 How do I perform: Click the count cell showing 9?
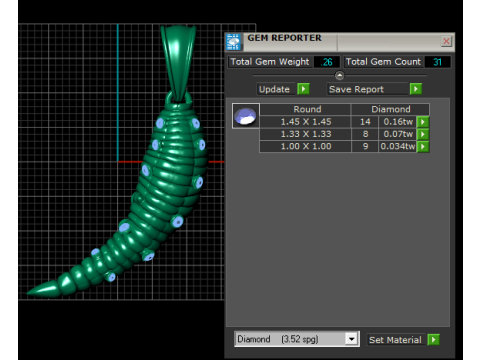365,146
